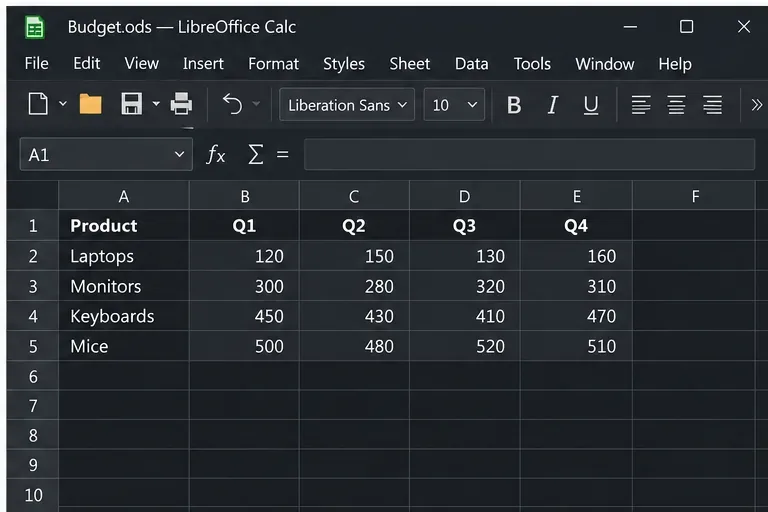The height and width of the screenshot is (512, 768).
Task: Save the document with the floppy icon
Action: point(132,104)
